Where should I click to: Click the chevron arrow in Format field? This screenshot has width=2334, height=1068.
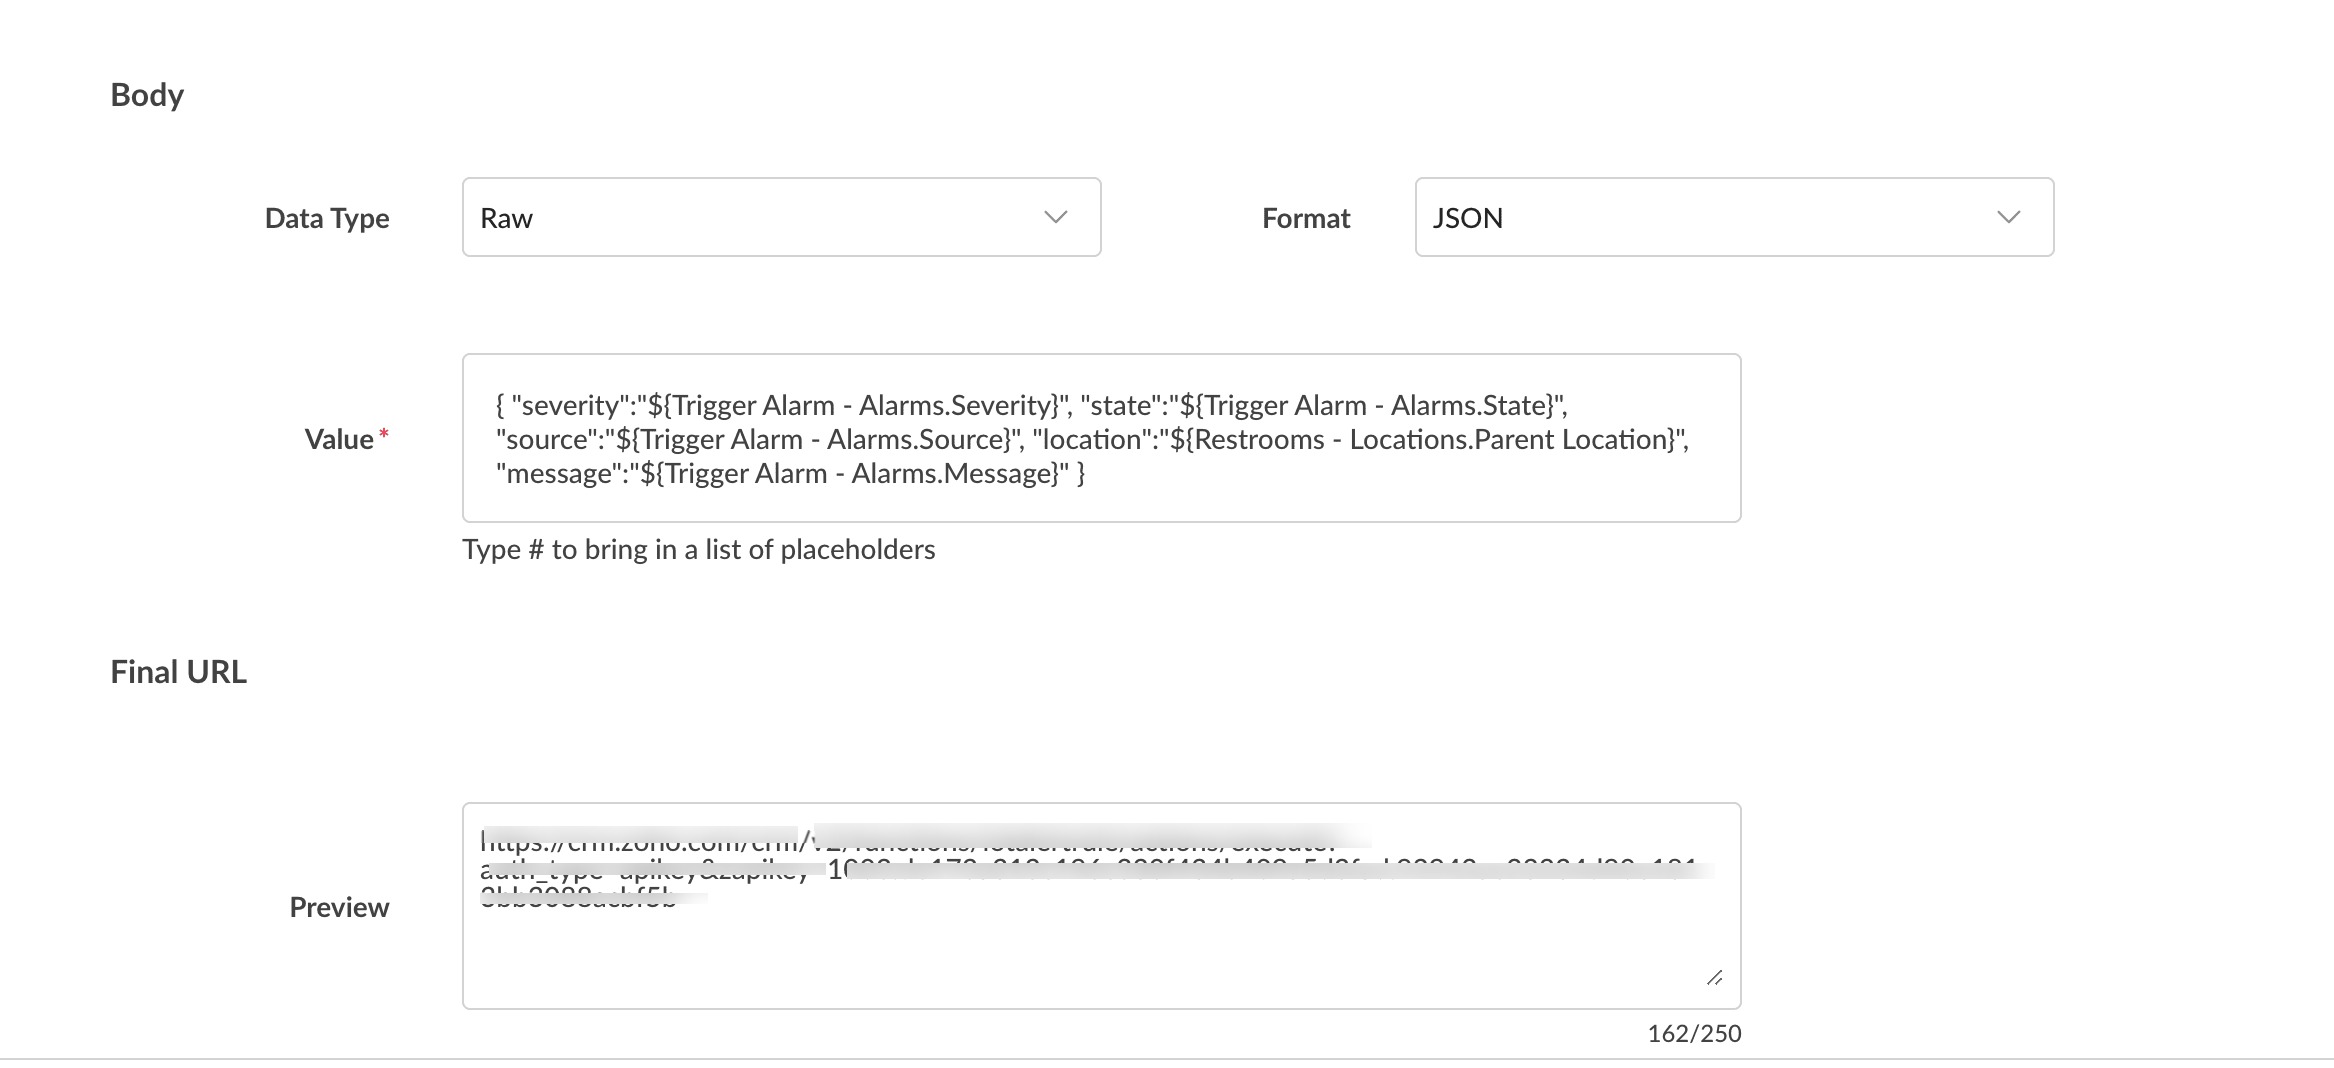point(2009,217)
